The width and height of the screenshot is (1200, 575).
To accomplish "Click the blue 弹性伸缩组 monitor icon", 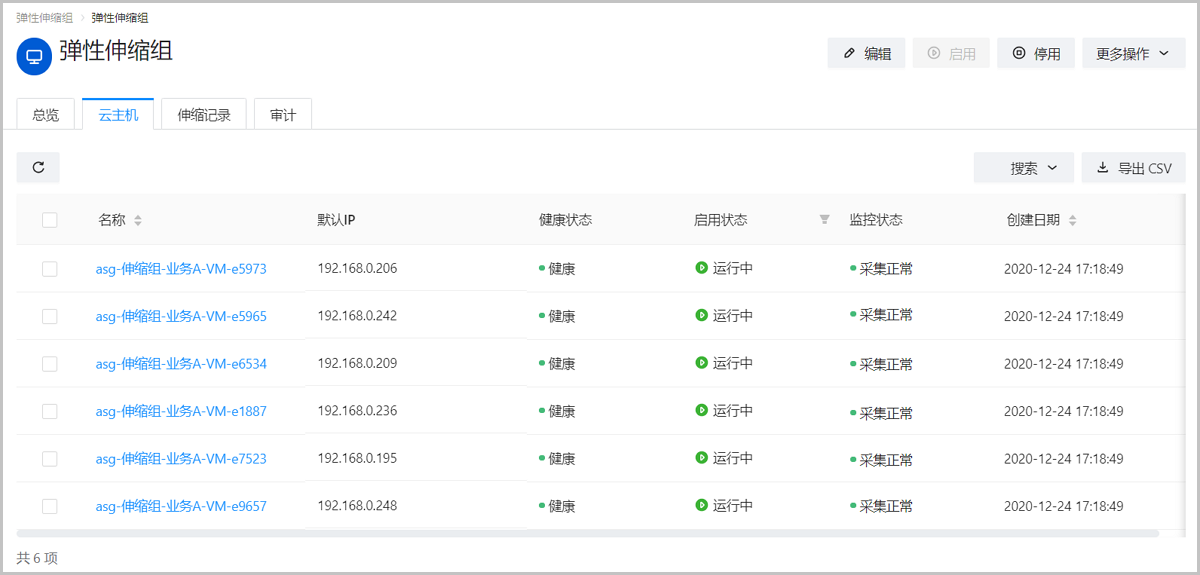I will tap(34, 57).
